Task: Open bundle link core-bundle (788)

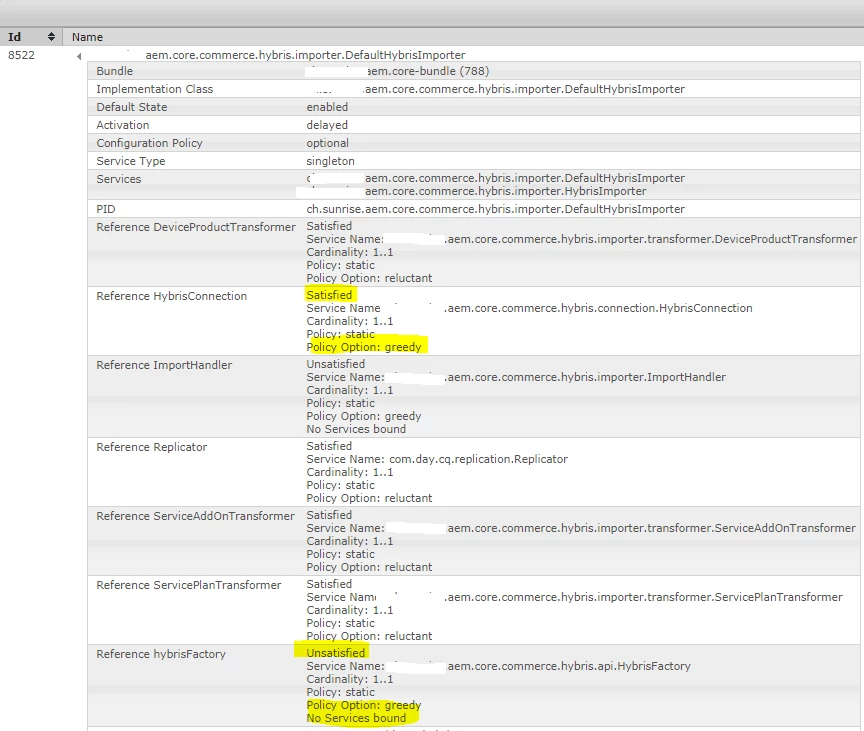Action: (428, 71)
